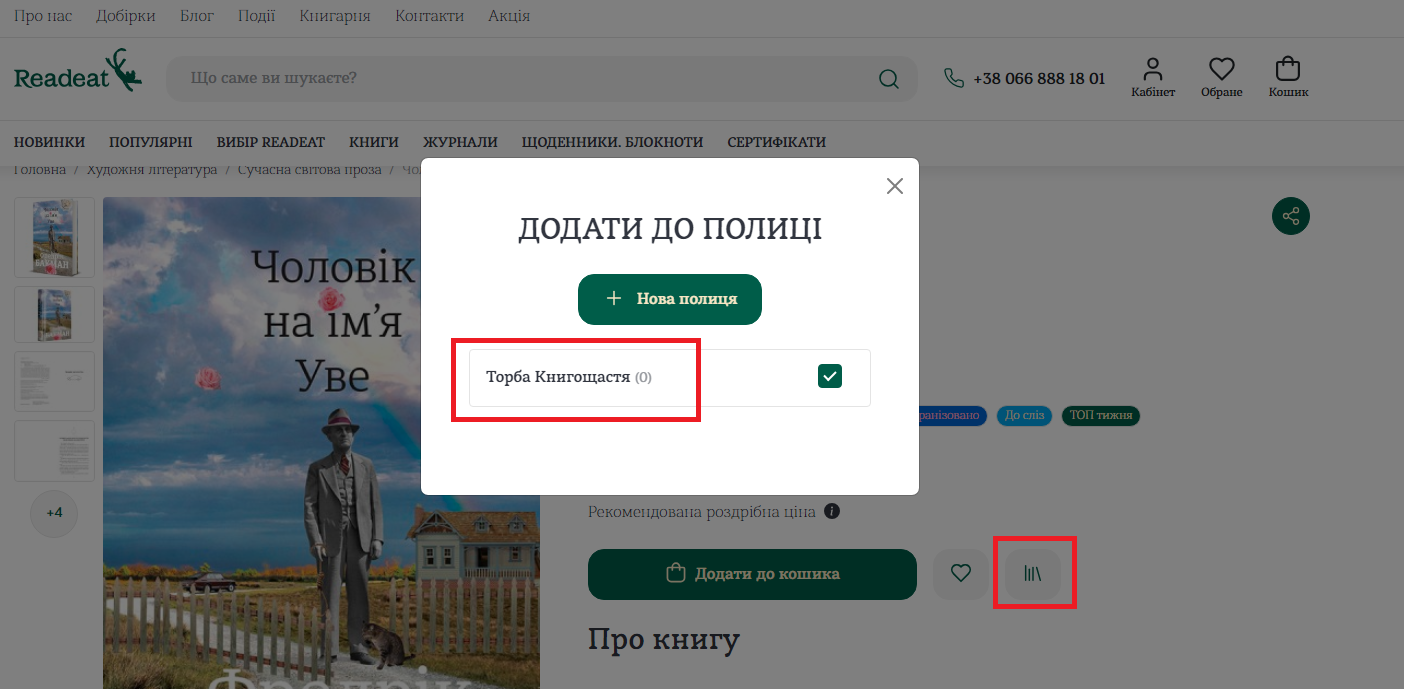This screenshot has height=689, width=1404.
Task: Open the Обране favorites heart
Action: (1221, 77)
